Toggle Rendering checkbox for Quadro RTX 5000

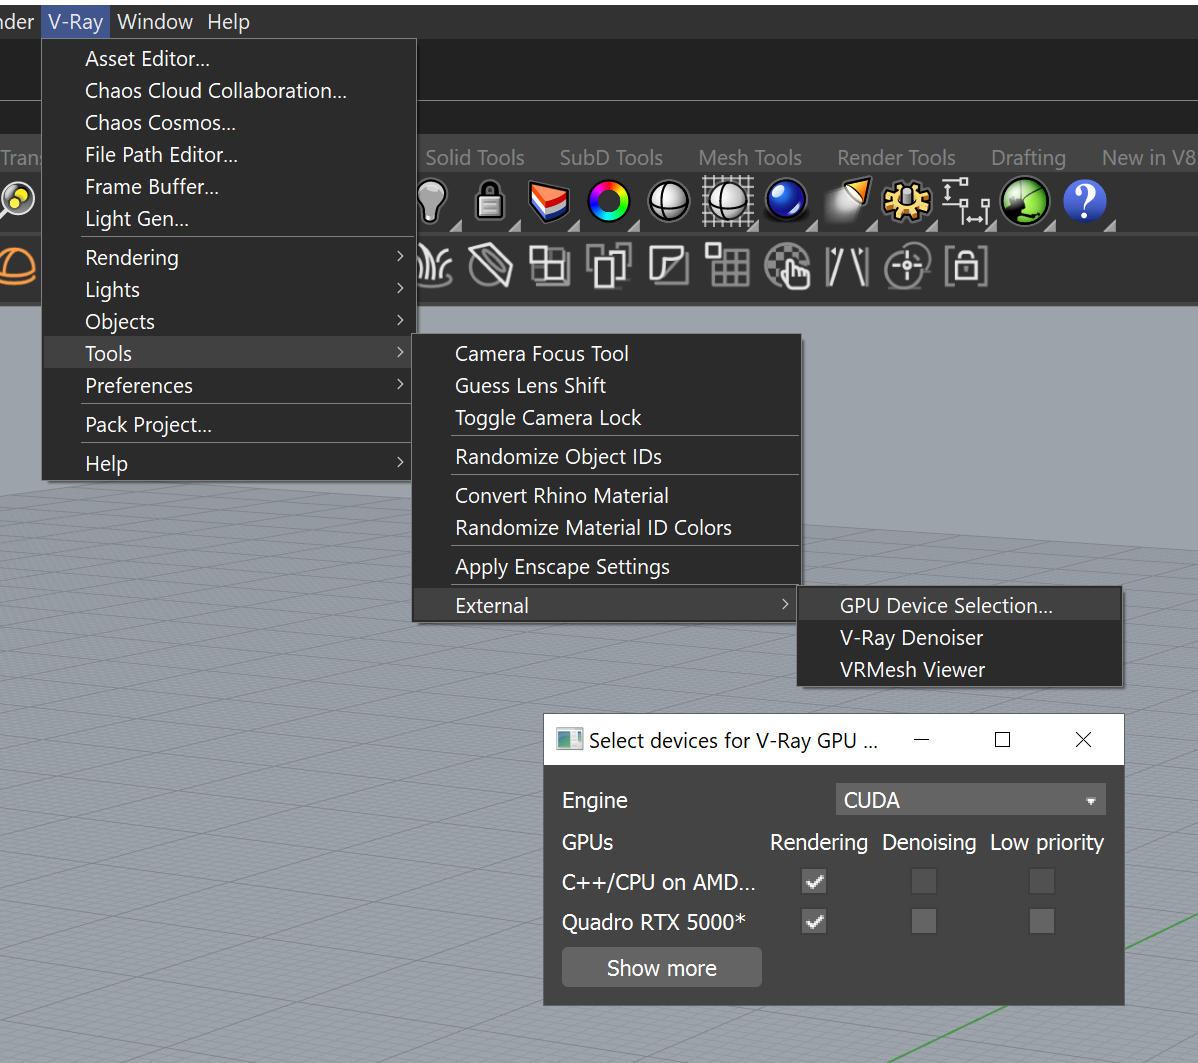(x=814, y=921)
